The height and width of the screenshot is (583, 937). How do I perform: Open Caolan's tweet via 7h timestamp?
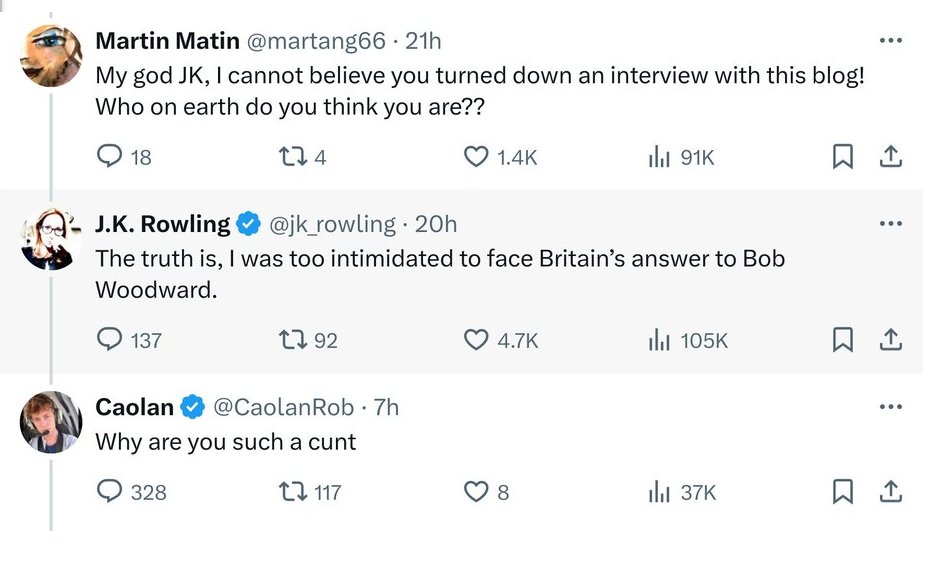click(x=385, y=407)
